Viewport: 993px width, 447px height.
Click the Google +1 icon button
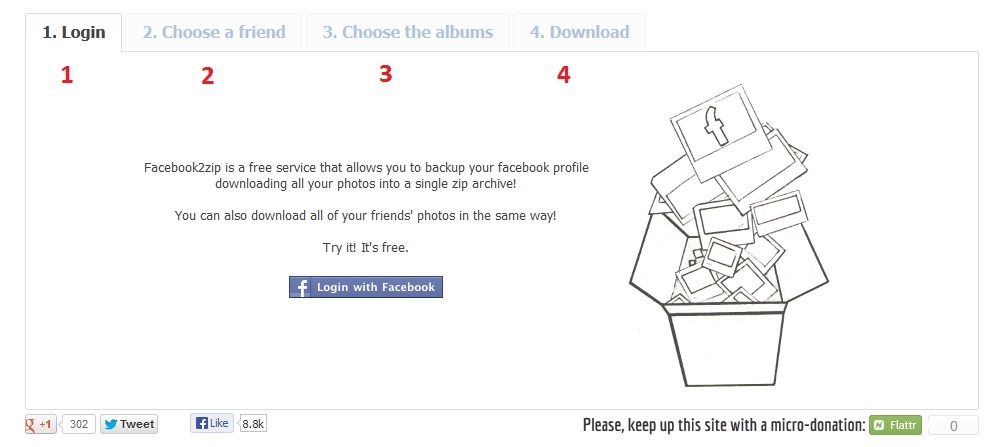41,424
